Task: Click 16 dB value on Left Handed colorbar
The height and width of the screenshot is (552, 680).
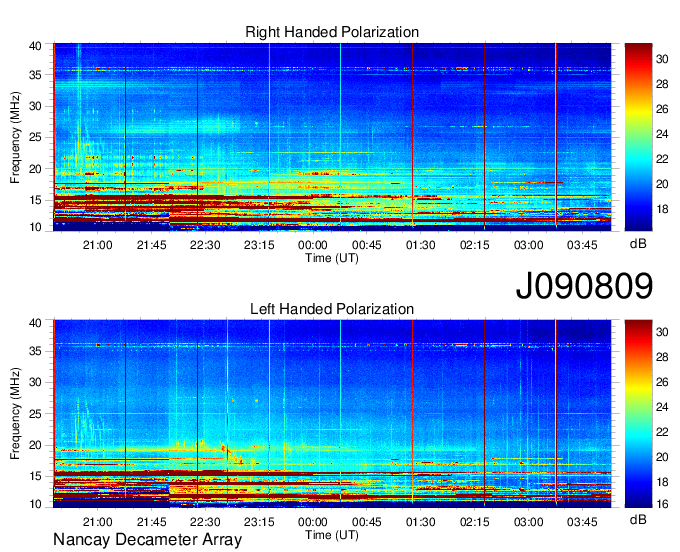Action: pos(662,503)
